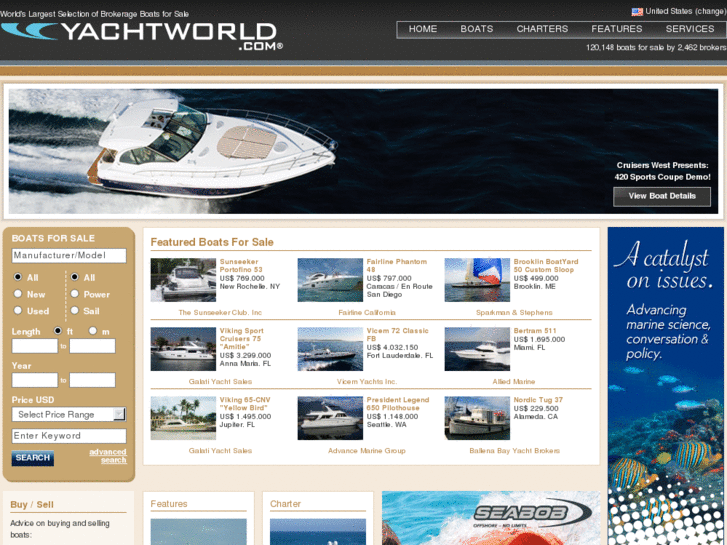Visit the Vicem Yachts Inc. broker link
This screenshot has height=545, width=727.
[x=367, y=382]
